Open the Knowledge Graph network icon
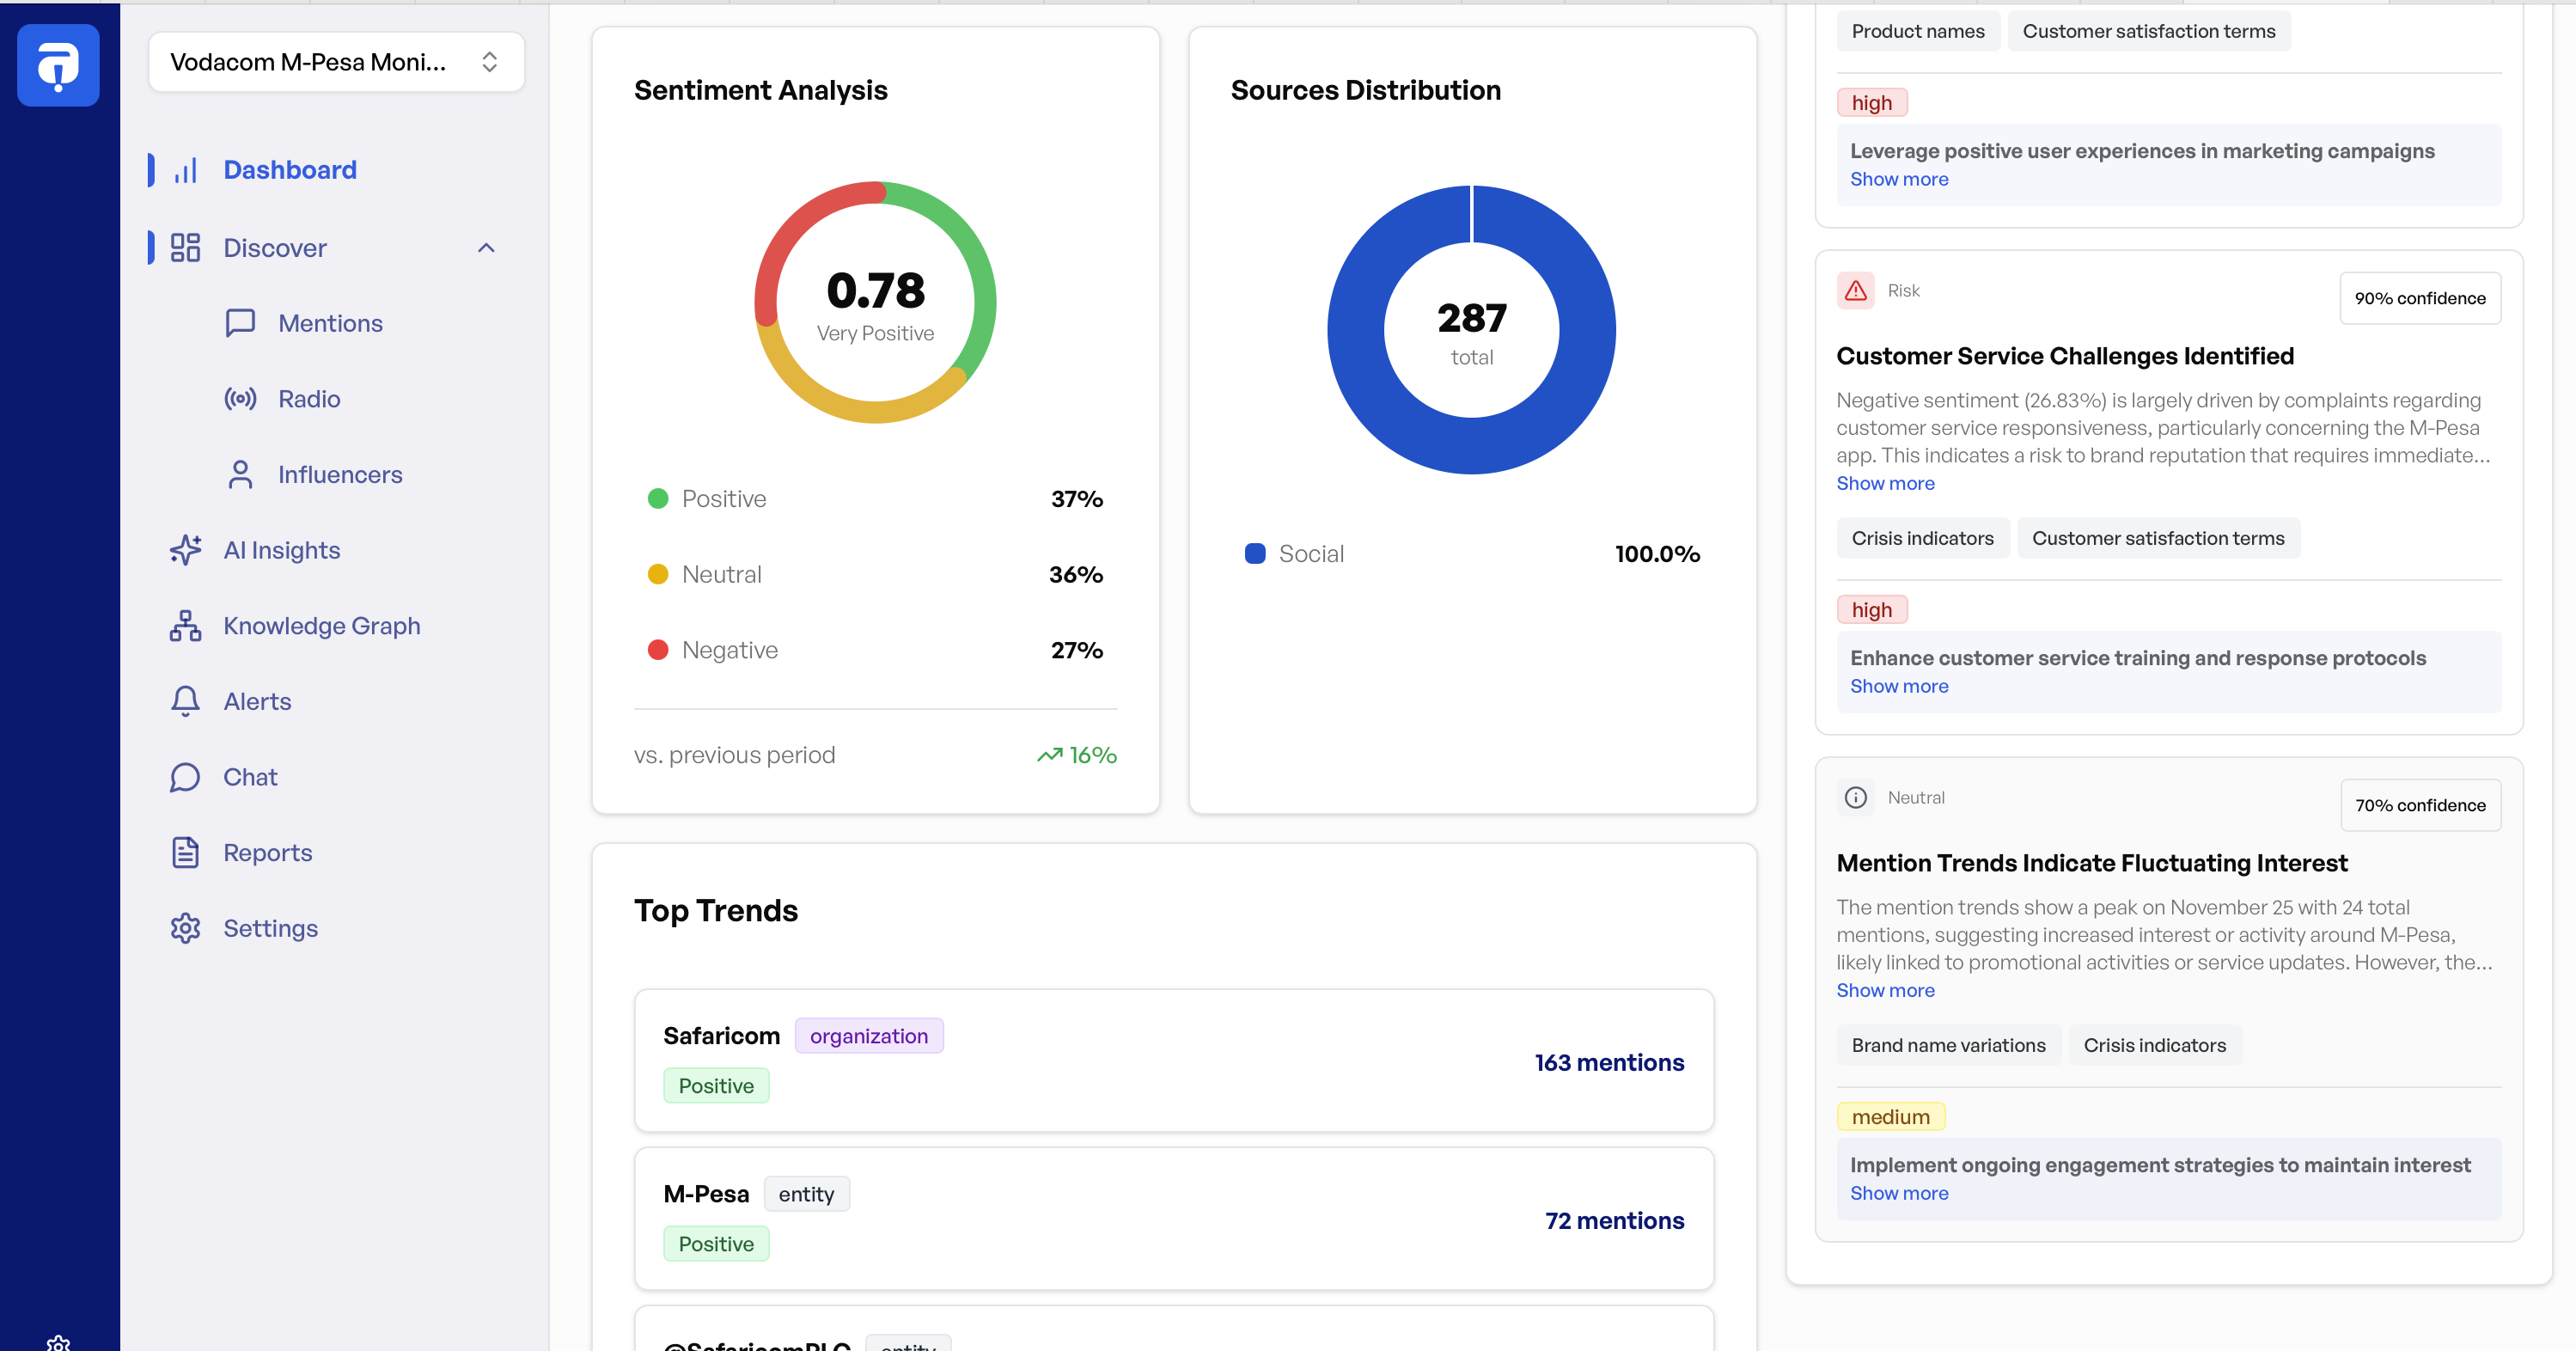Screen dimensions: 2576x1351 pyautogui.click(x=186, y=626)
